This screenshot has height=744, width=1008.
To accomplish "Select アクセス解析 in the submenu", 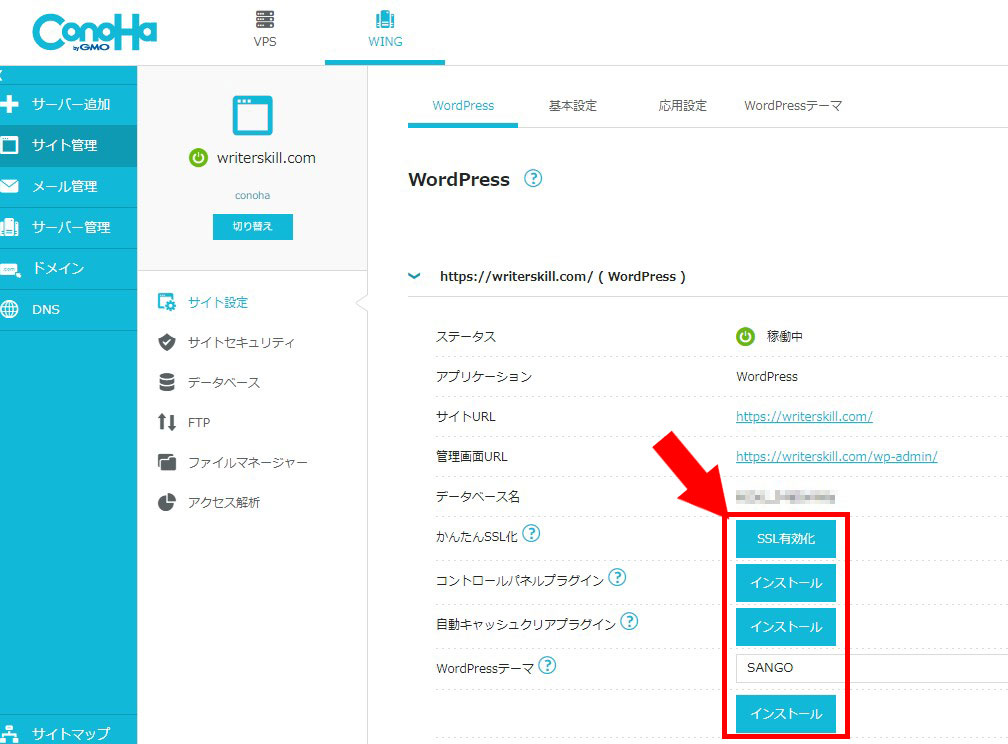I will [224, 503].
